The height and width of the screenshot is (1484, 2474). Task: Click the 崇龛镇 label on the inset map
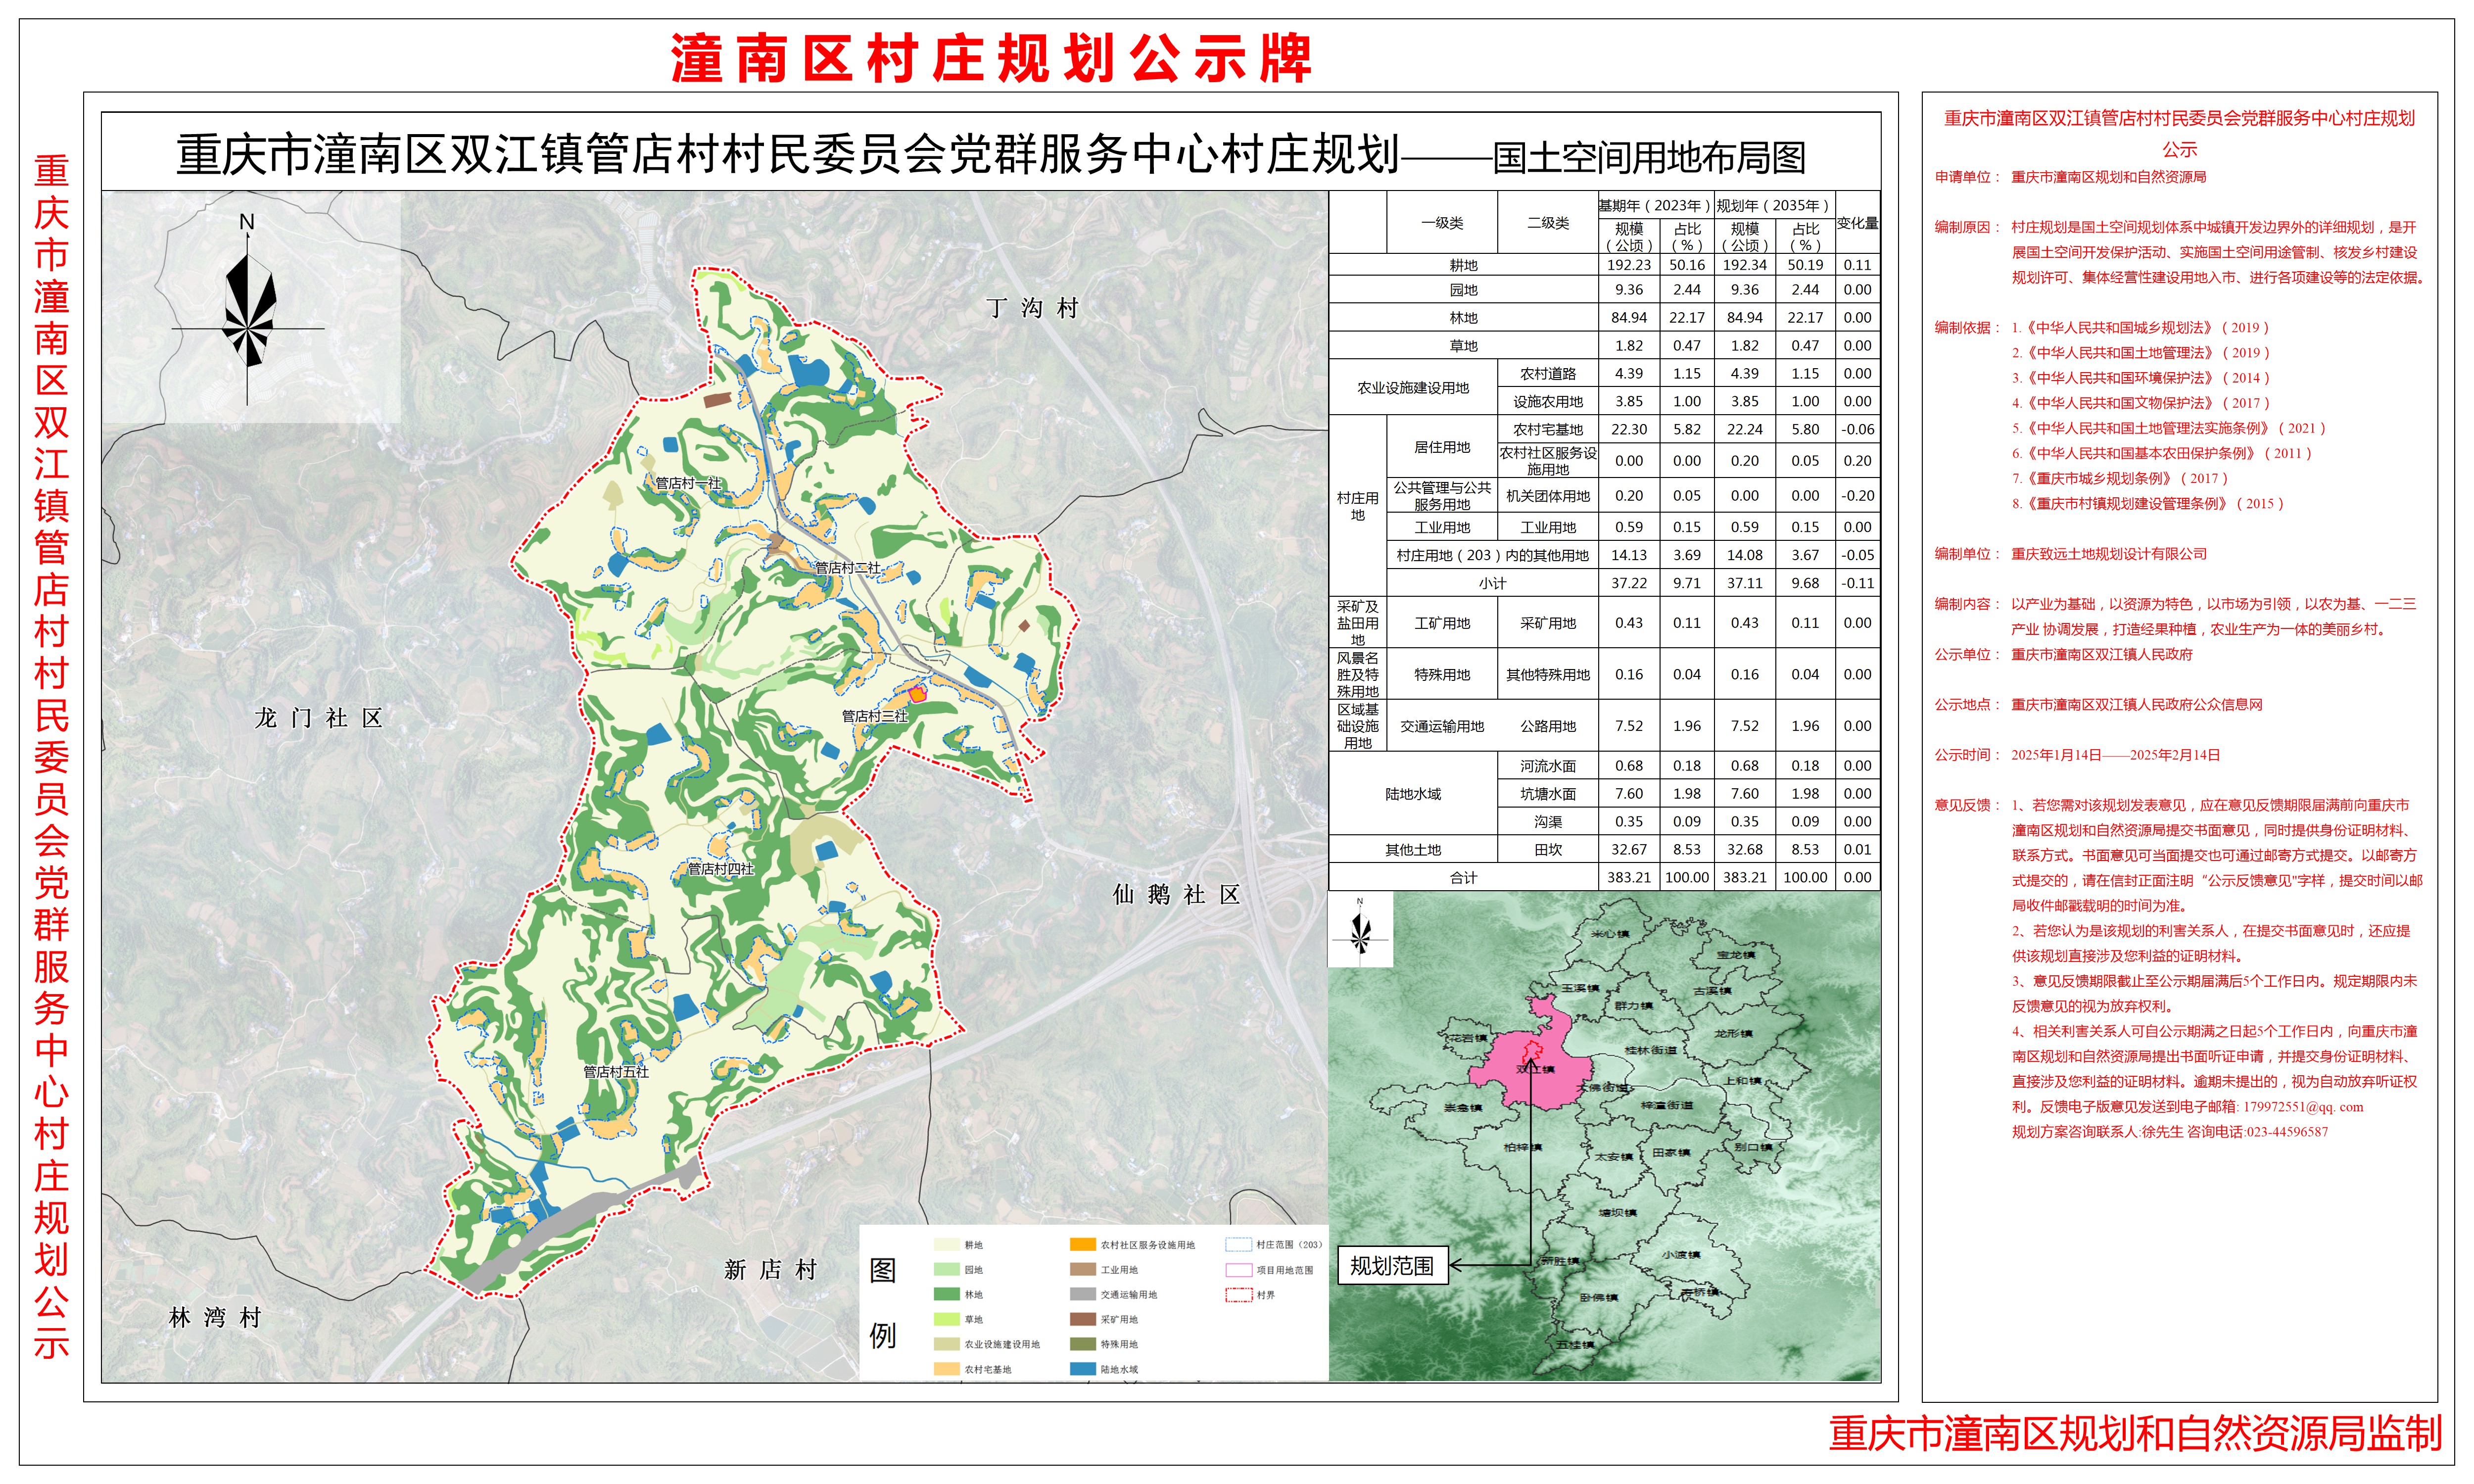[1463, 1108]
